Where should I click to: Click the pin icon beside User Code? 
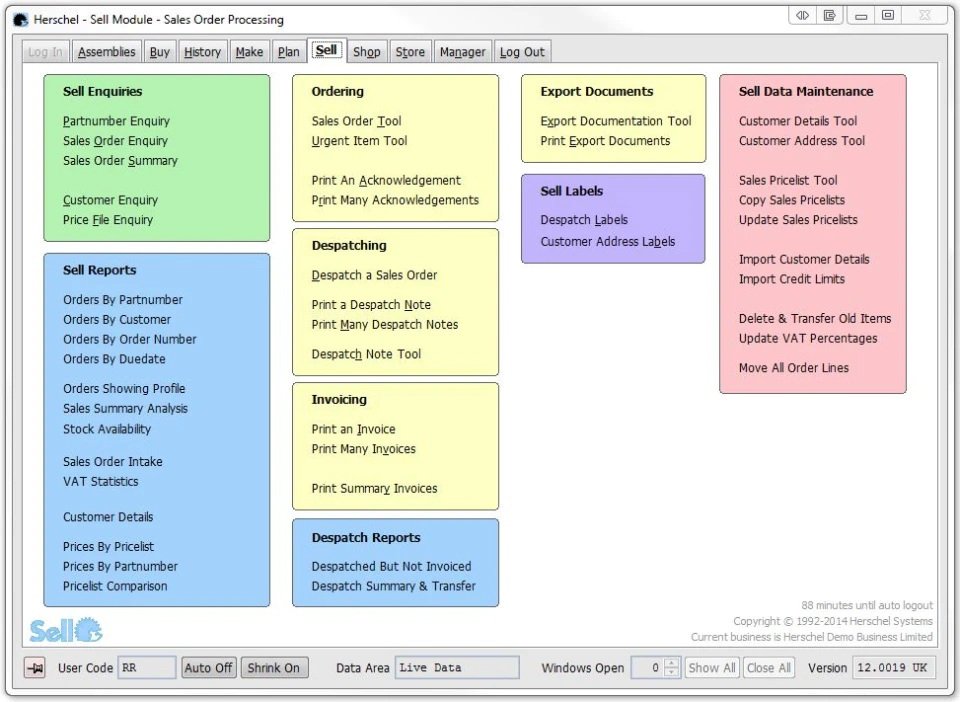point(36,668)
